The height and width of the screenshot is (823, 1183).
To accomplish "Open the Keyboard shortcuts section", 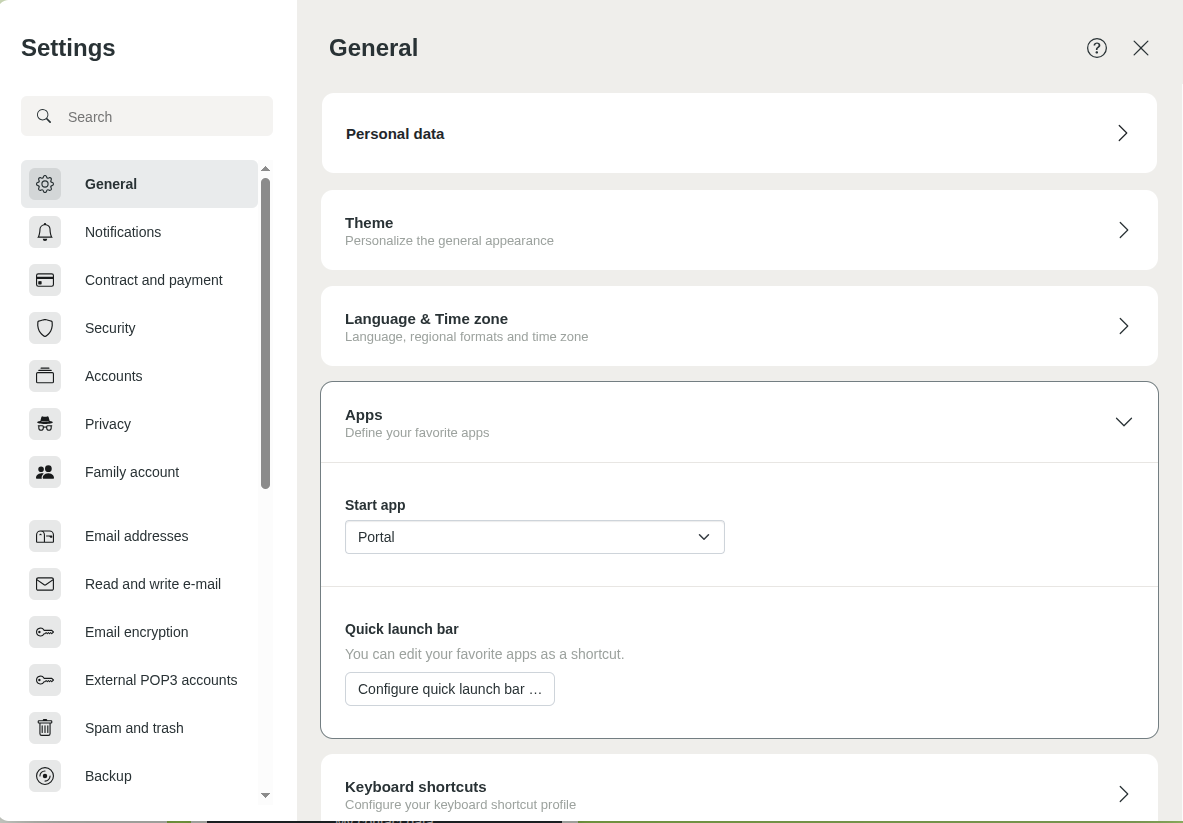I will pyautogui.click(x=739, y=793).
